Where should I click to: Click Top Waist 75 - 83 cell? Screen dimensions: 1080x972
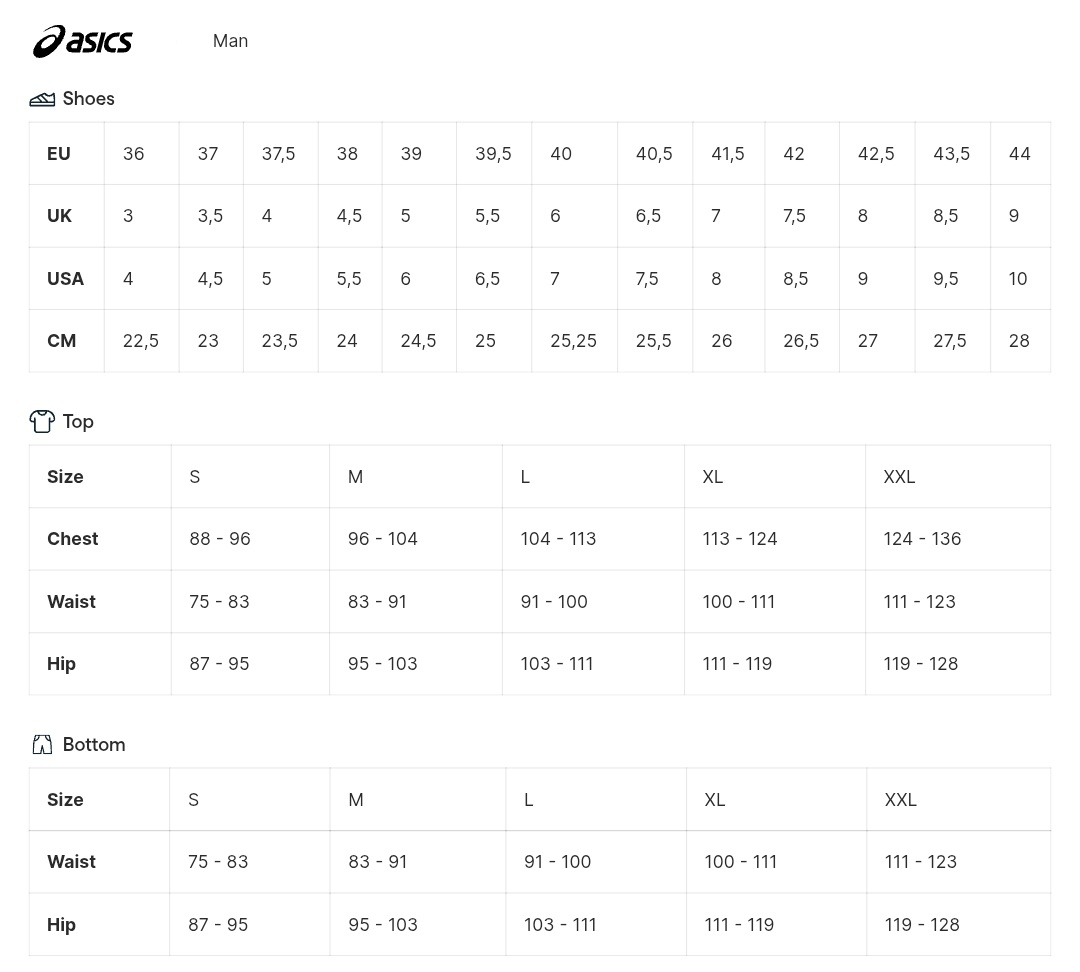[250, 601]
